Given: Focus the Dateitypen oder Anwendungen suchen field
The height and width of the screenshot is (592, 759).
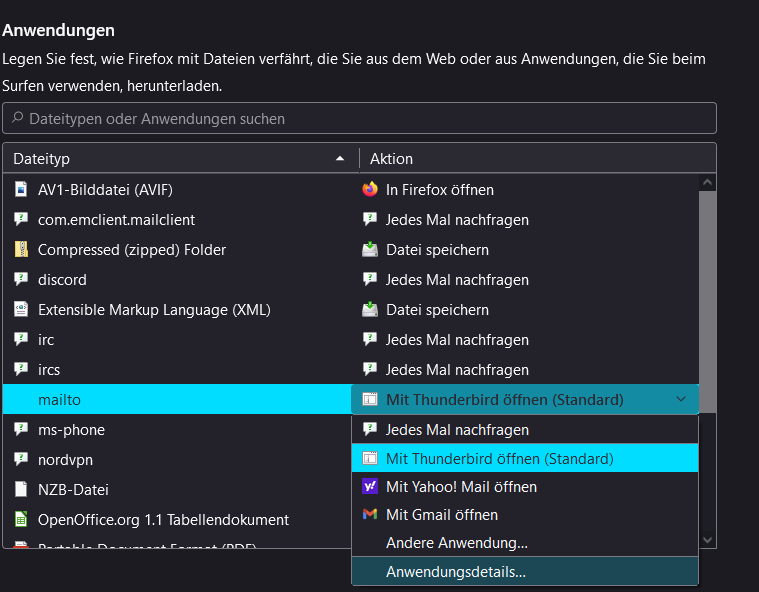Looking at the screenshot, I should tap(359, 118).
